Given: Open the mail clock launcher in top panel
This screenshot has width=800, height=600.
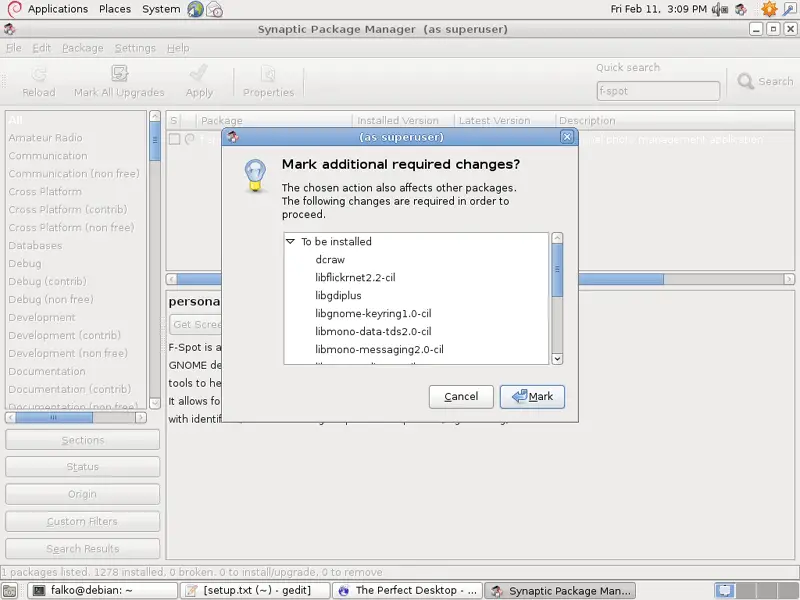Looking at the screenshot, I should [215, 9].
